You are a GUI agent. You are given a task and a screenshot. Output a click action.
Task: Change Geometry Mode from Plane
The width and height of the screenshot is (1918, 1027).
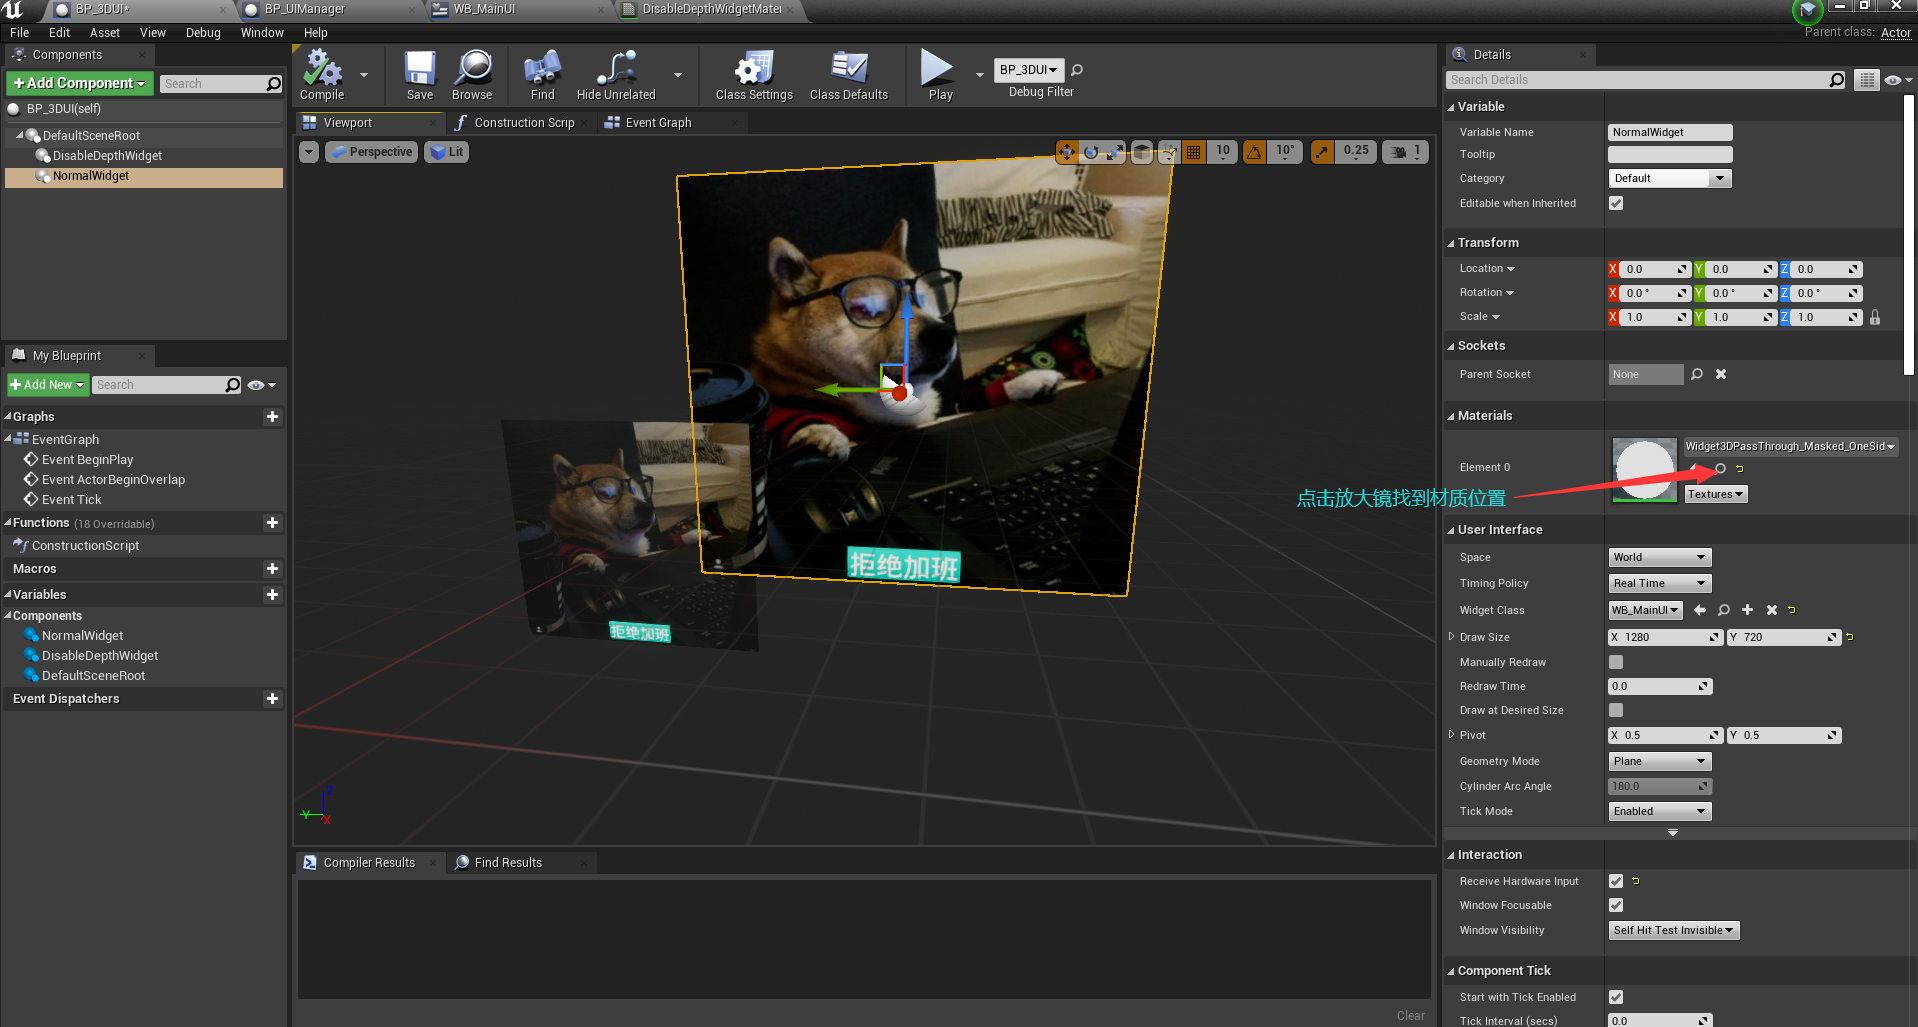pos(1659,761)
